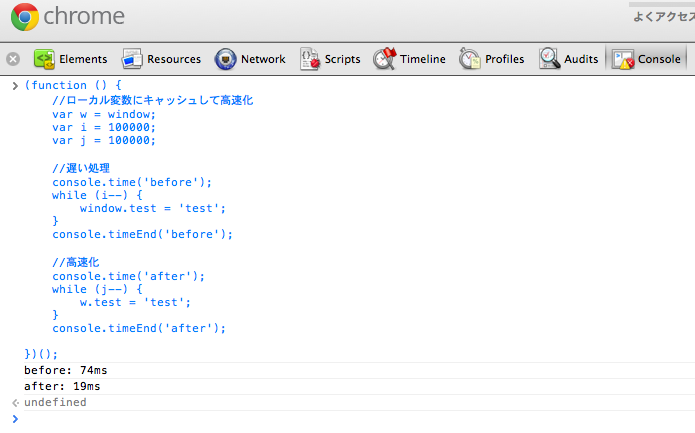695x433 pixels.
Task: Click the 'before: 74ms' output line
Action: pos(66,371)
